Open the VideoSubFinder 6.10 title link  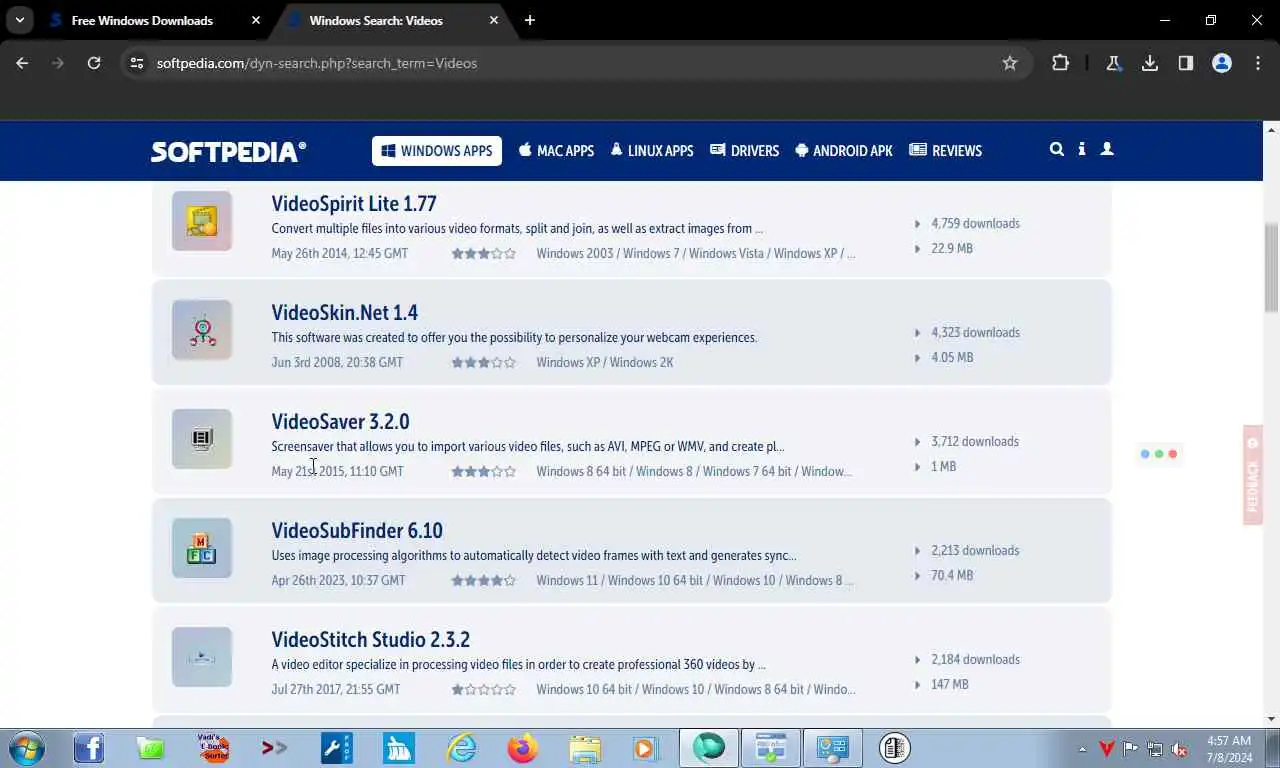[x=357, y=531]
